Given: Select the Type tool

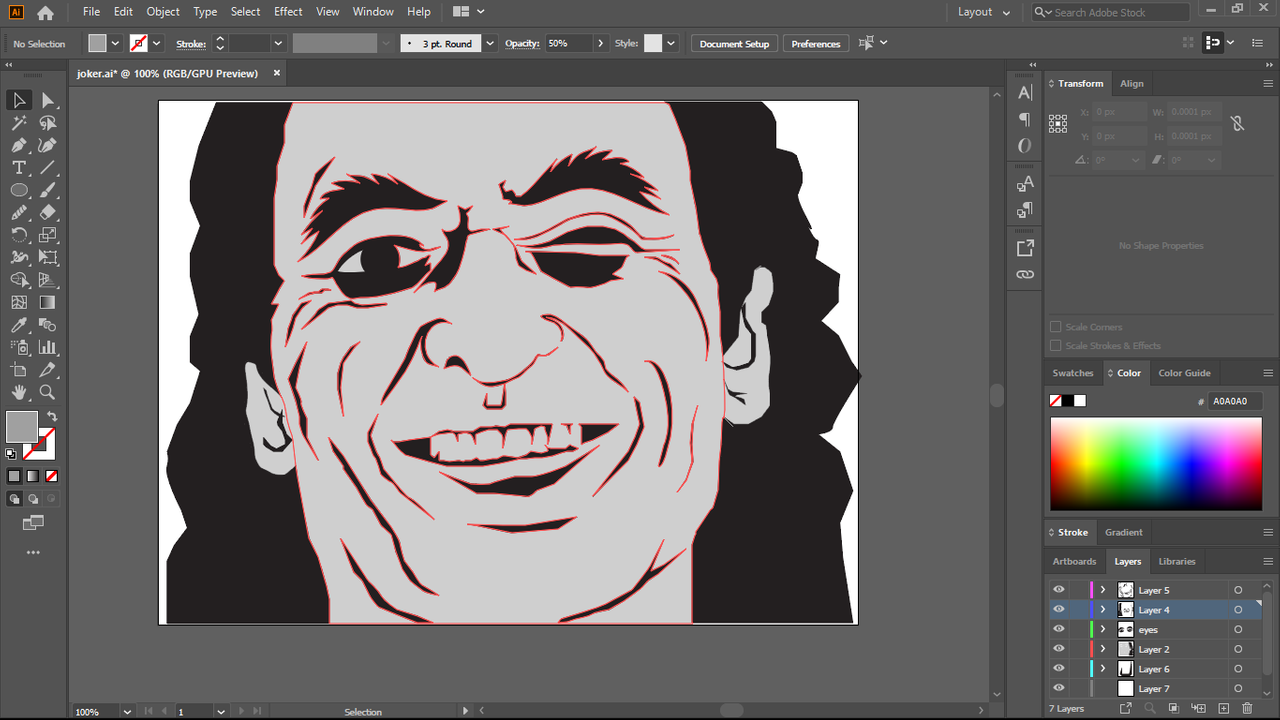Looking at the screenshot, I should click(19, 168).
